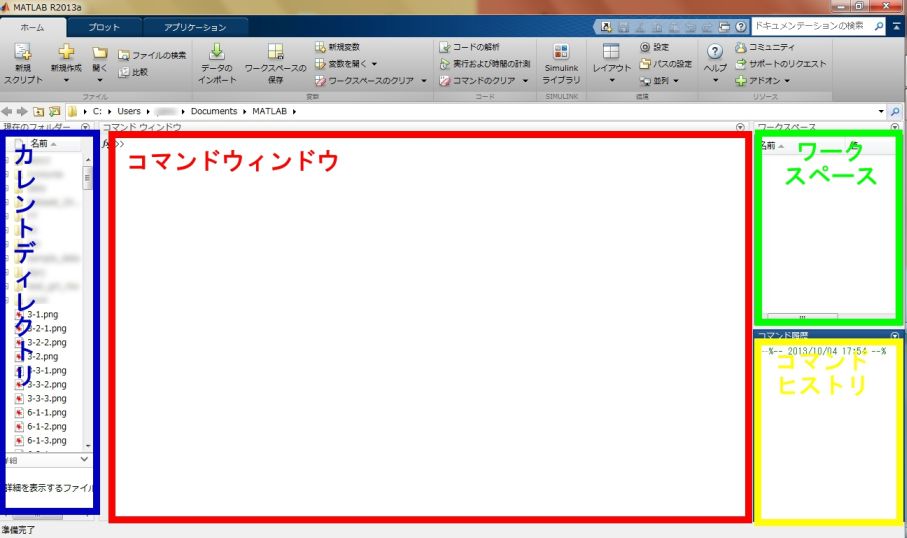The width and height of the screenshot is (907, 538).
Task: Launch the 比較 compare tool
Action: pyautogui.click(x=133, y=72)
